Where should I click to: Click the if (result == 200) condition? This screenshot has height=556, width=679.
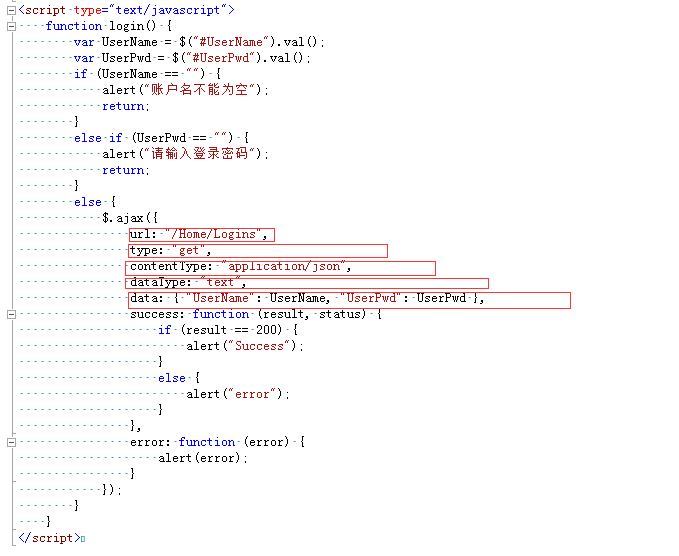pyautogui.click(x=228, y=330)
